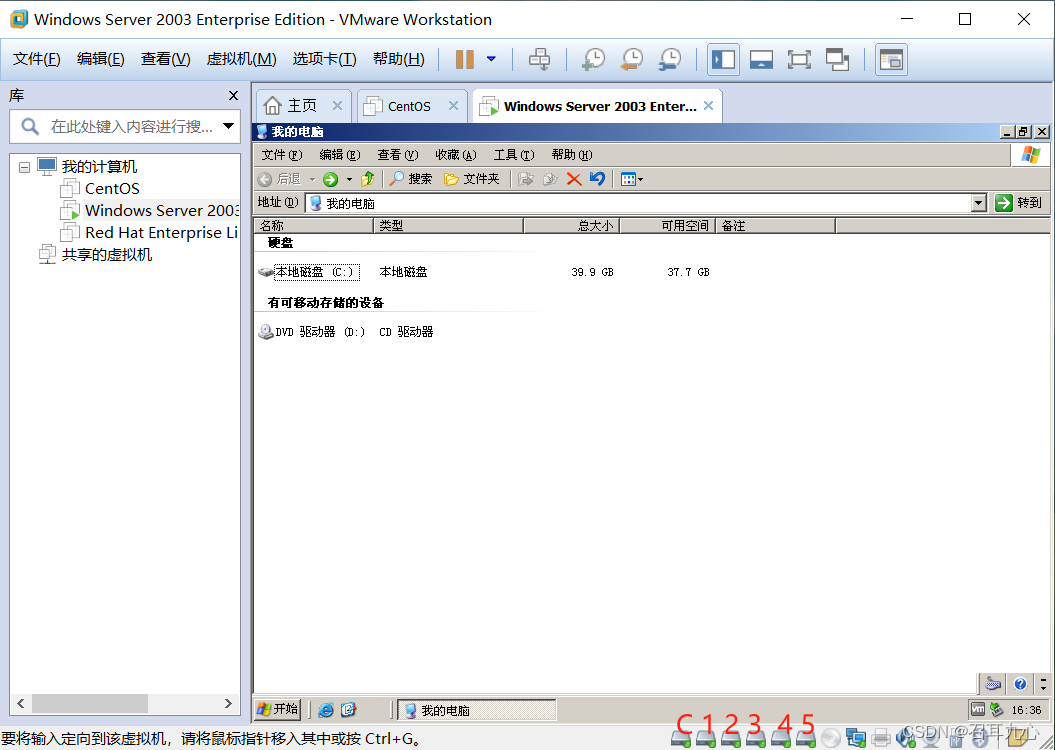Image resolution: width=1055 pixels, height=750 pixels.
Task: Go up one folder level
Action: tap(367, 179)
